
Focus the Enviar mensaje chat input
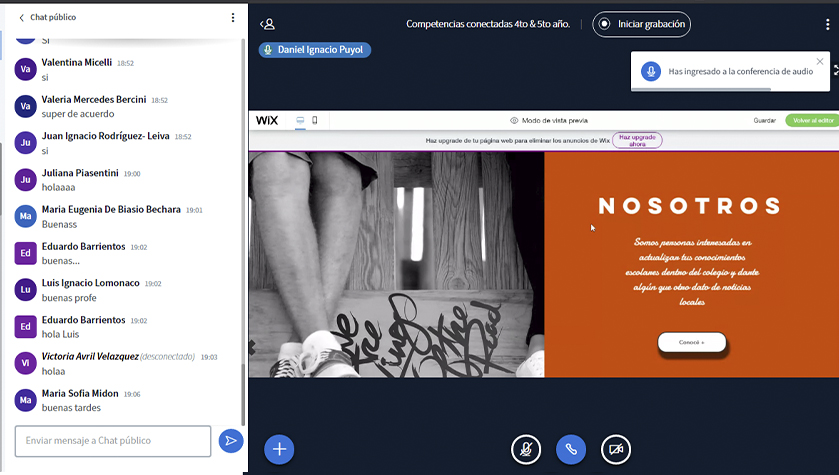tap(113, 440)
